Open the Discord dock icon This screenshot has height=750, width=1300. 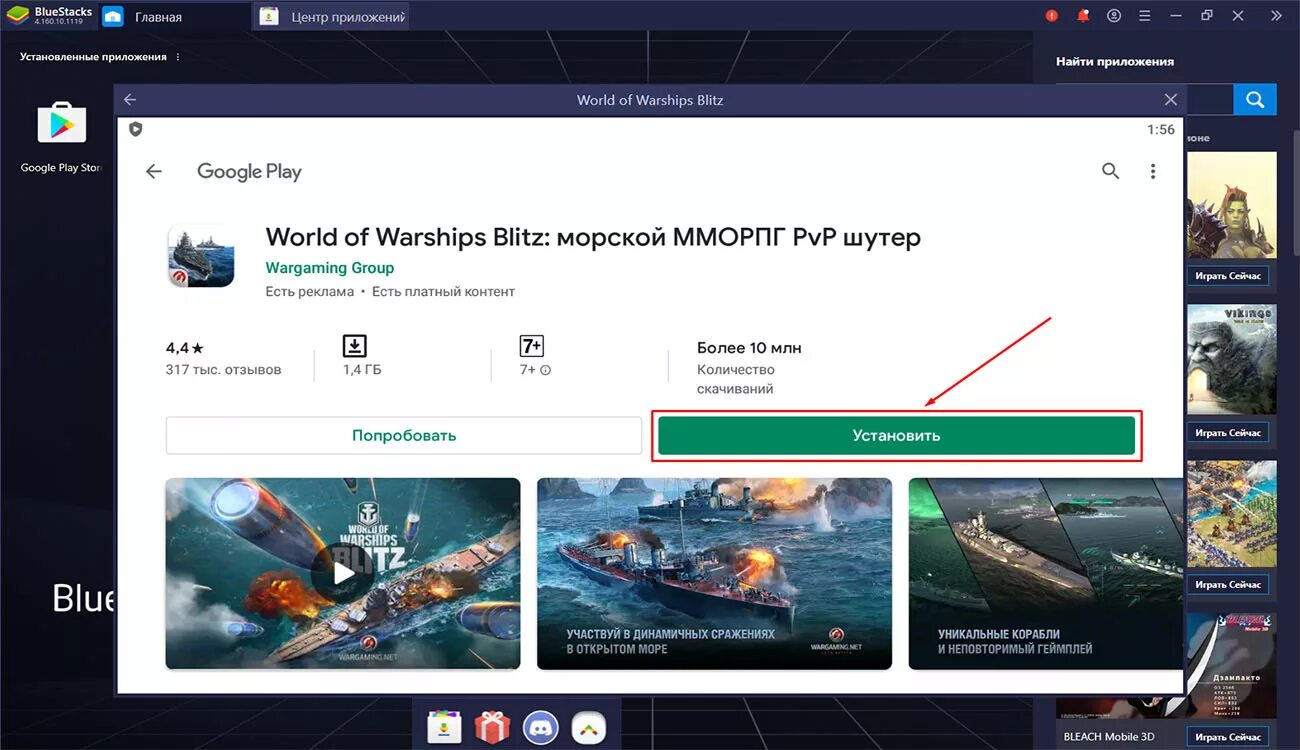[x=540, y=727]
